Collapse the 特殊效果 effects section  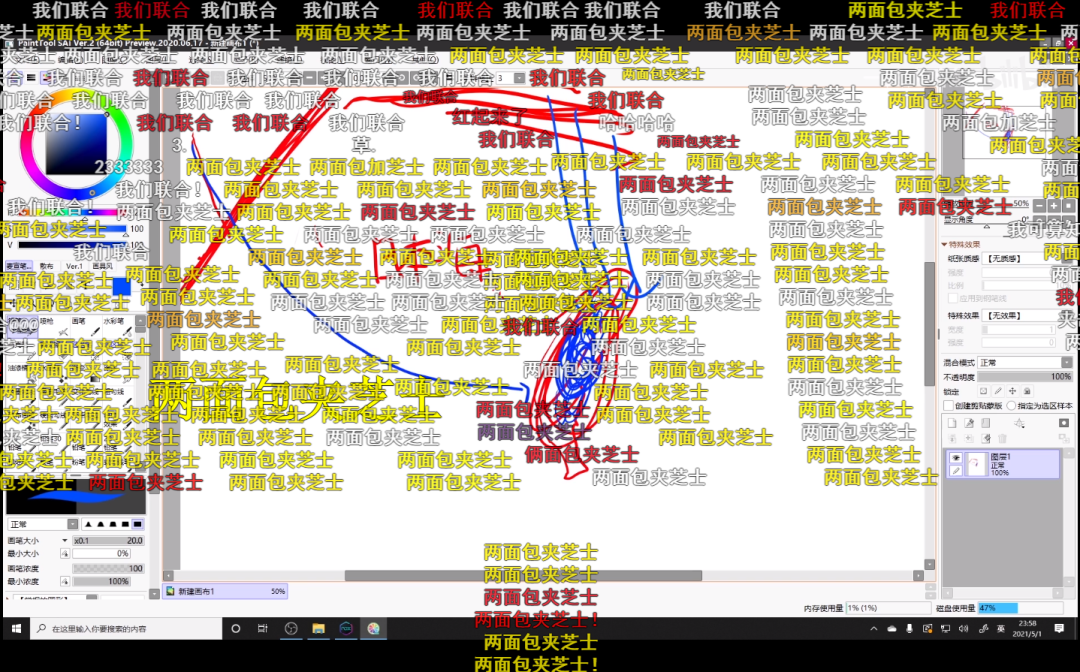coord(944,244)
